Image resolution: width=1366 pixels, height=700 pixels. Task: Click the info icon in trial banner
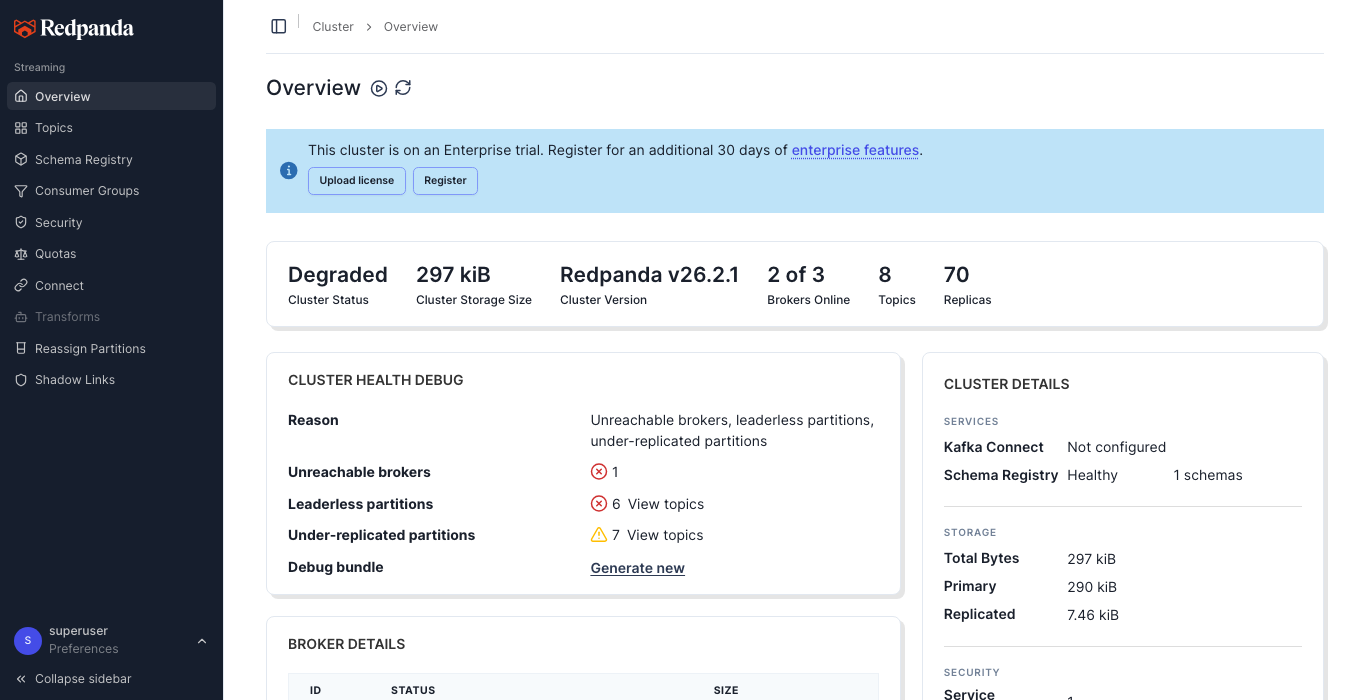289,171
